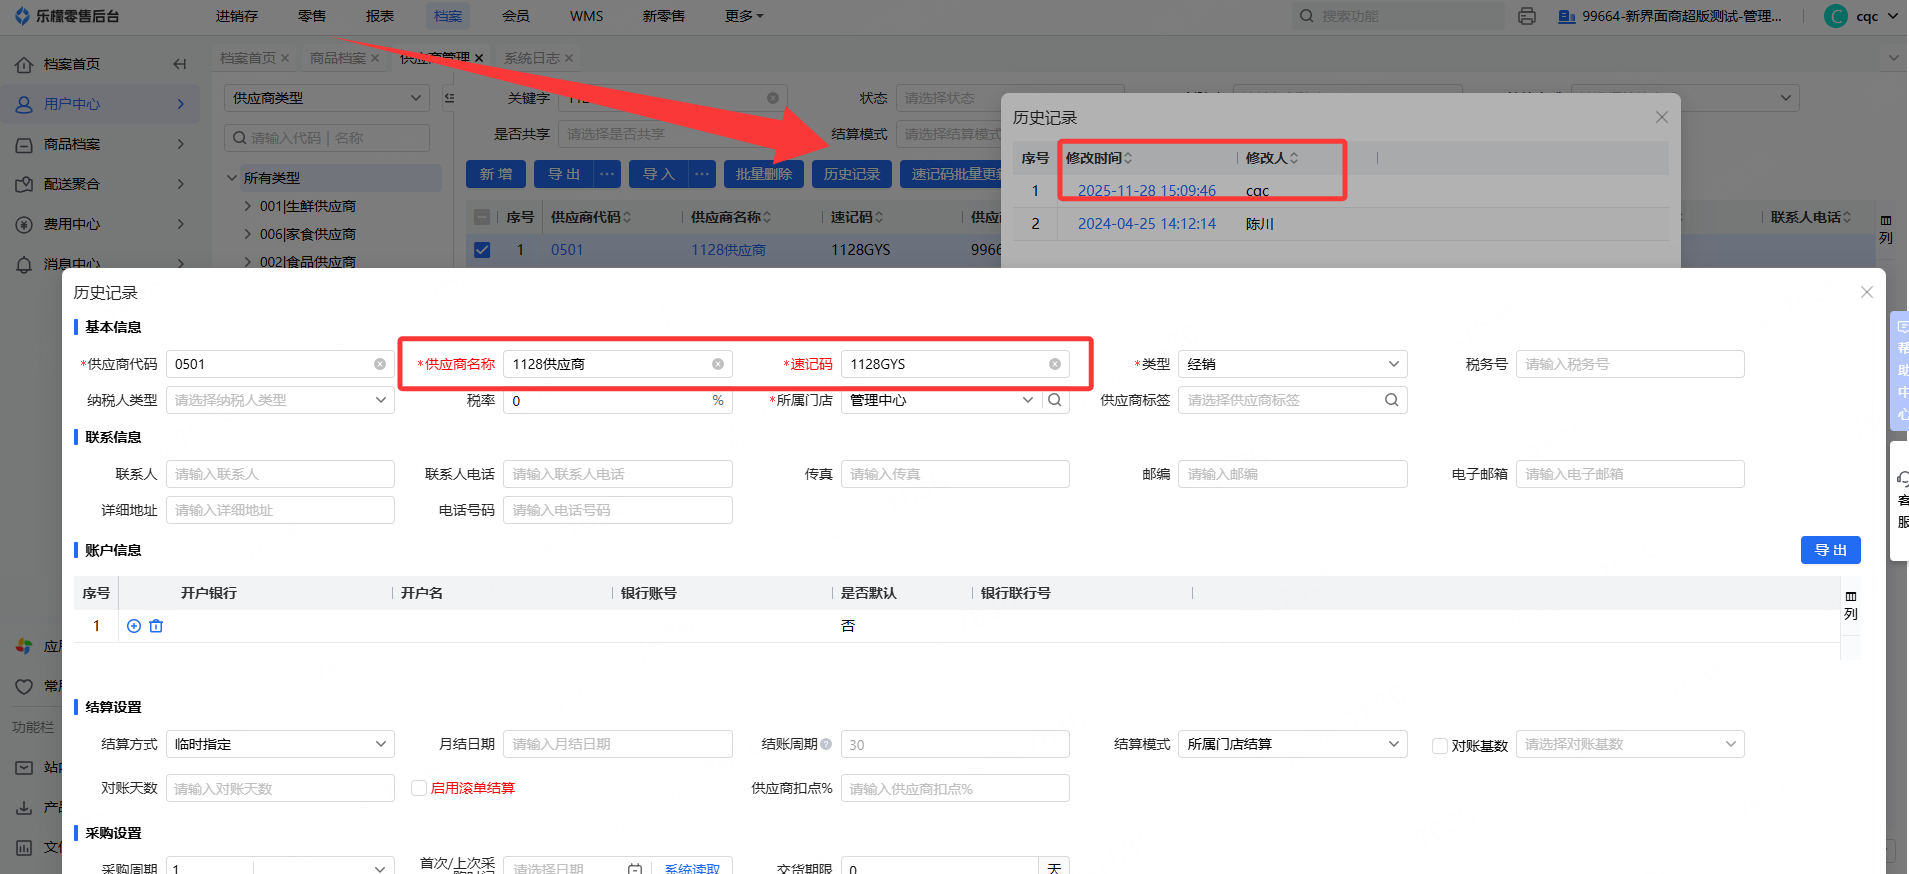1909x874 pixels.
Task: Close the small 历史记录 list popup
Action: [1662, 117]
